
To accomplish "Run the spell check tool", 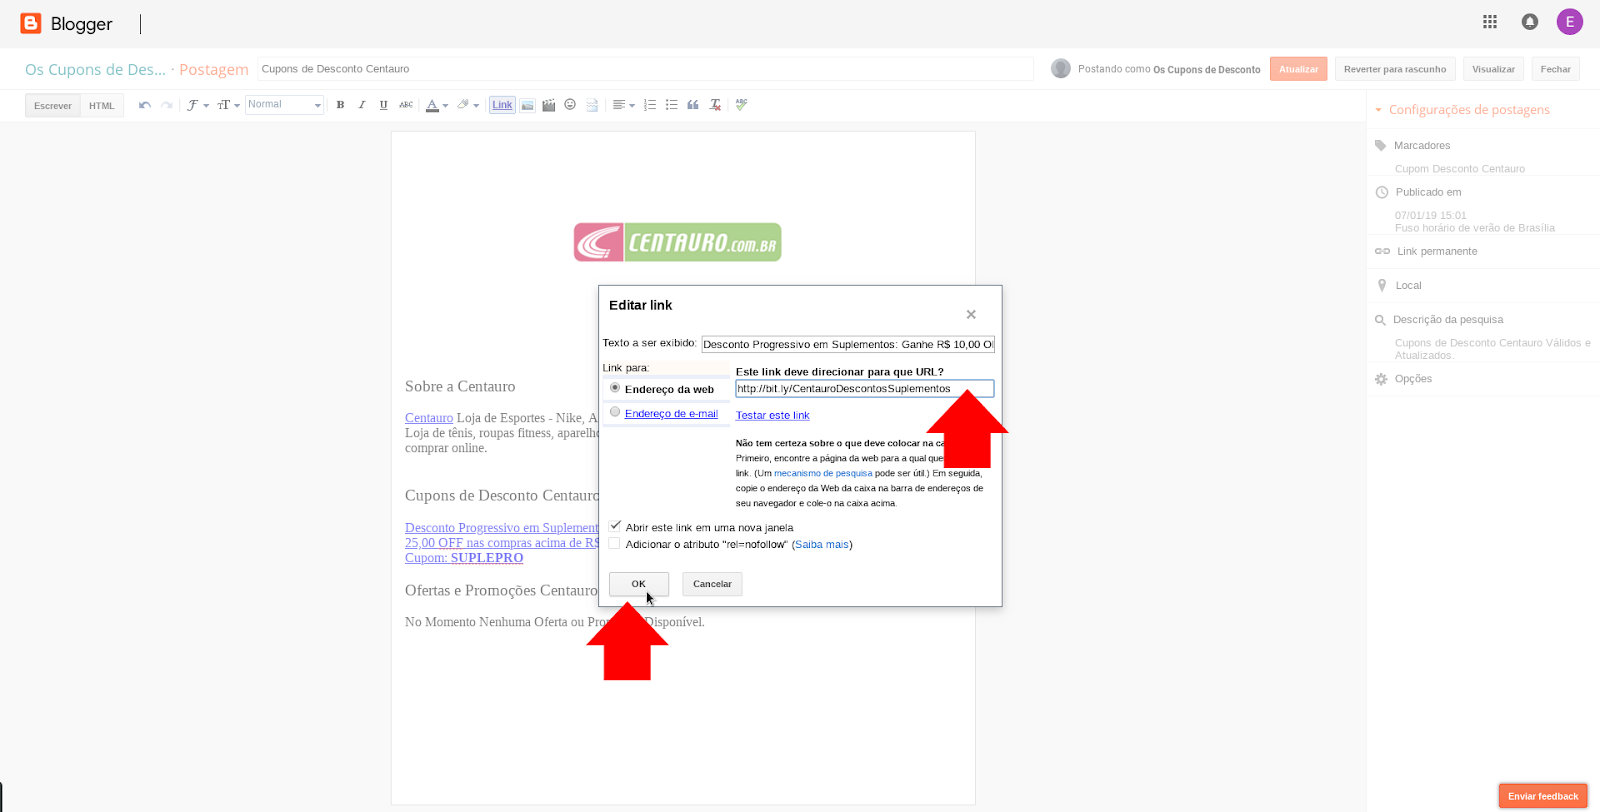I will (741, 105).
